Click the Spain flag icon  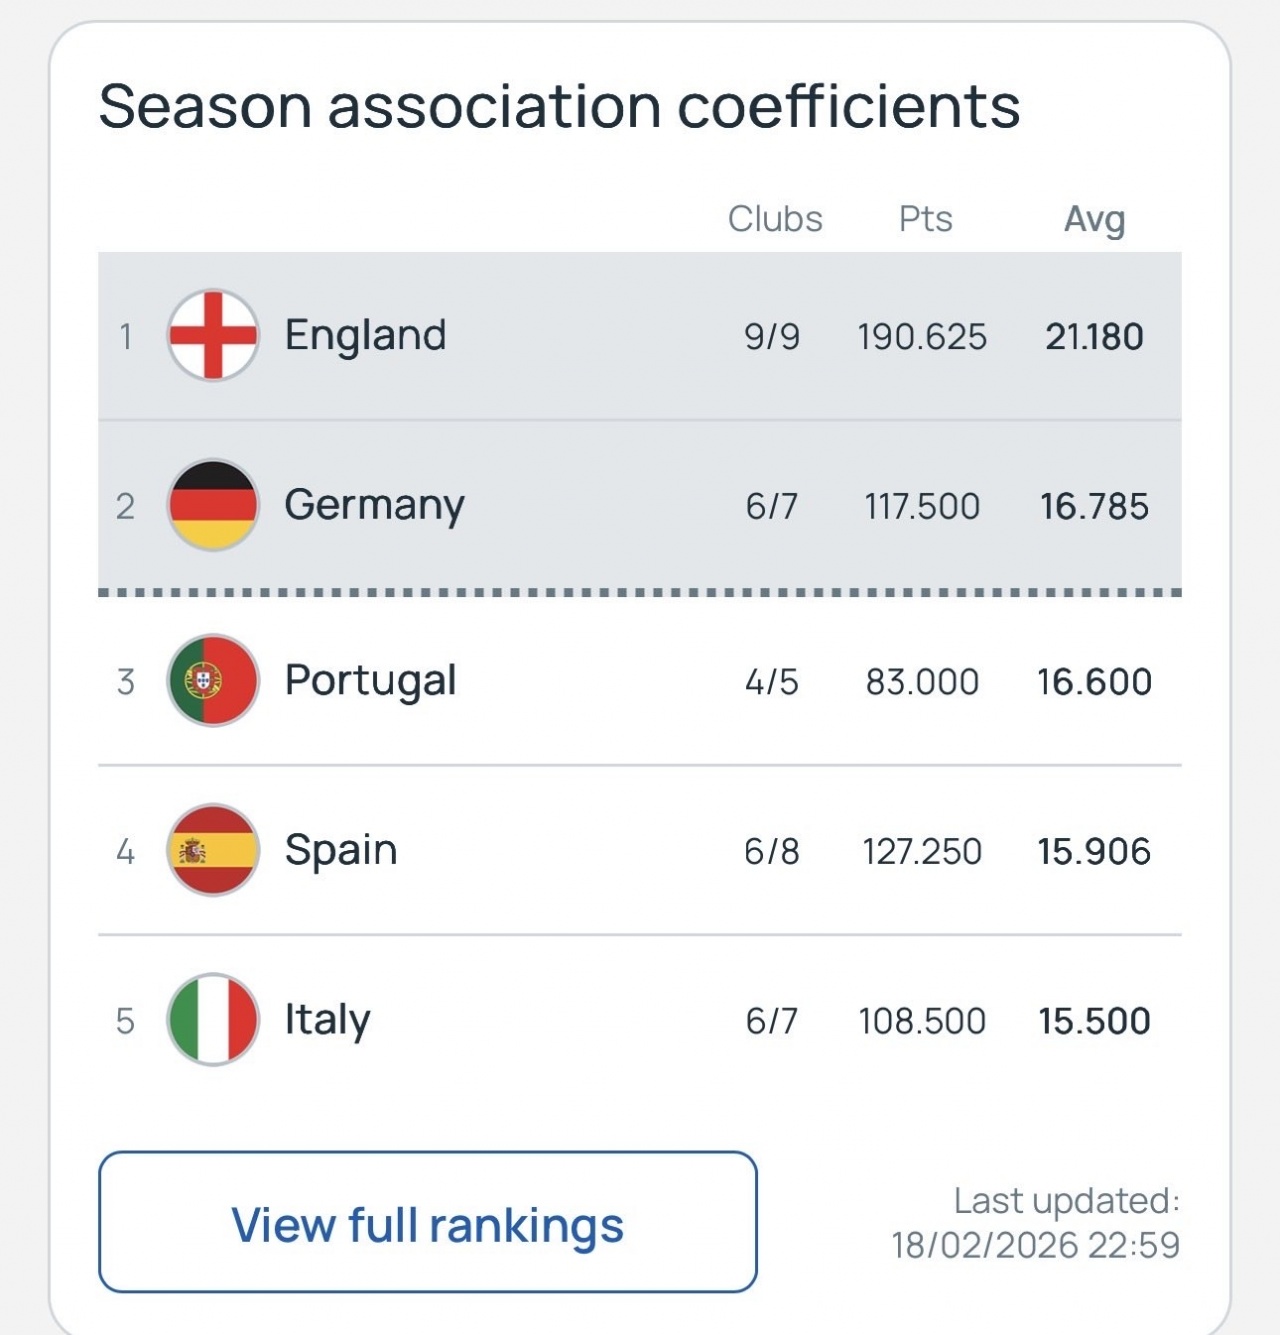[213, 850]
